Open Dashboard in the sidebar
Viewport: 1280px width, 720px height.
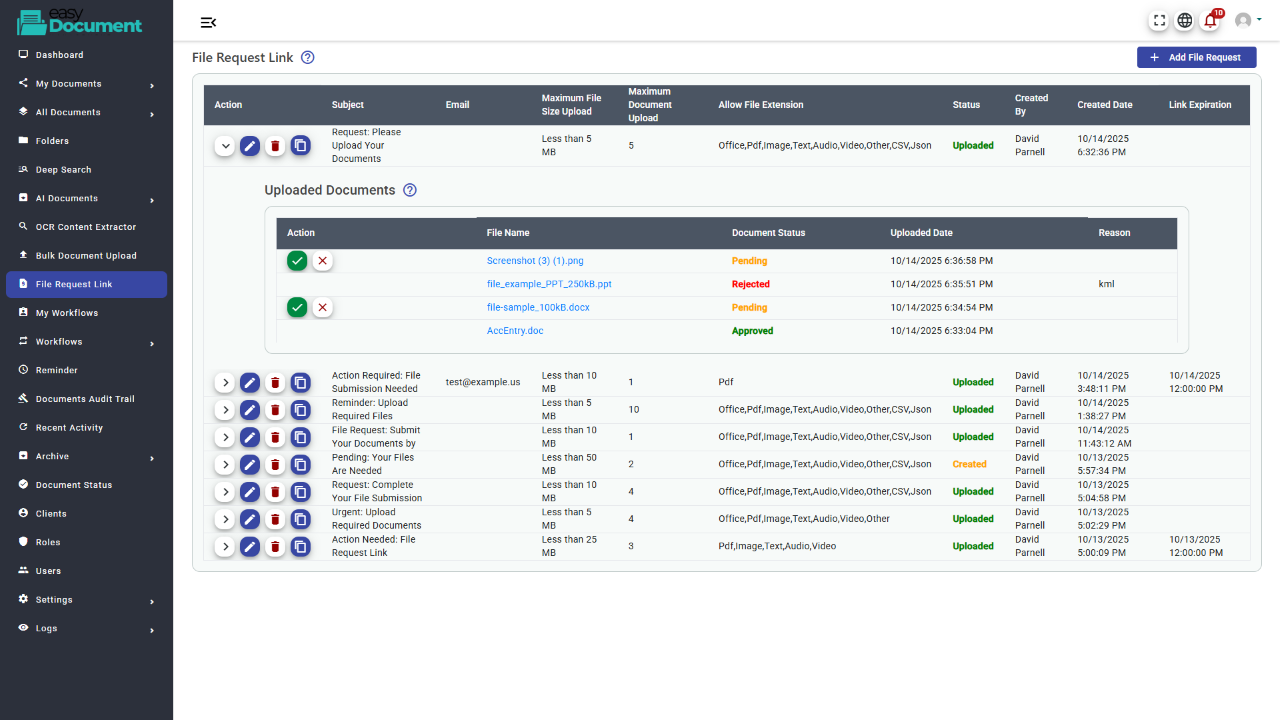coord(86,55)
